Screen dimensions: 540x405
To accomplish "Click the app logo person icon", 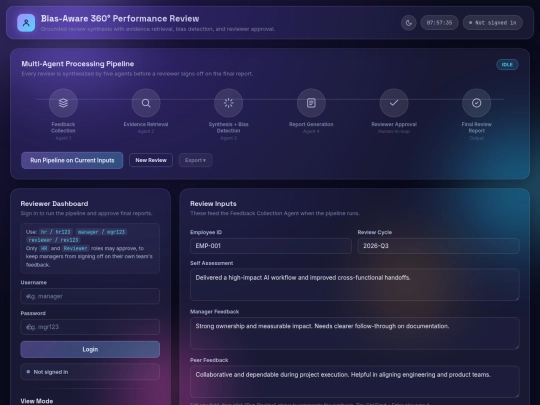I will tap(26, 23).
